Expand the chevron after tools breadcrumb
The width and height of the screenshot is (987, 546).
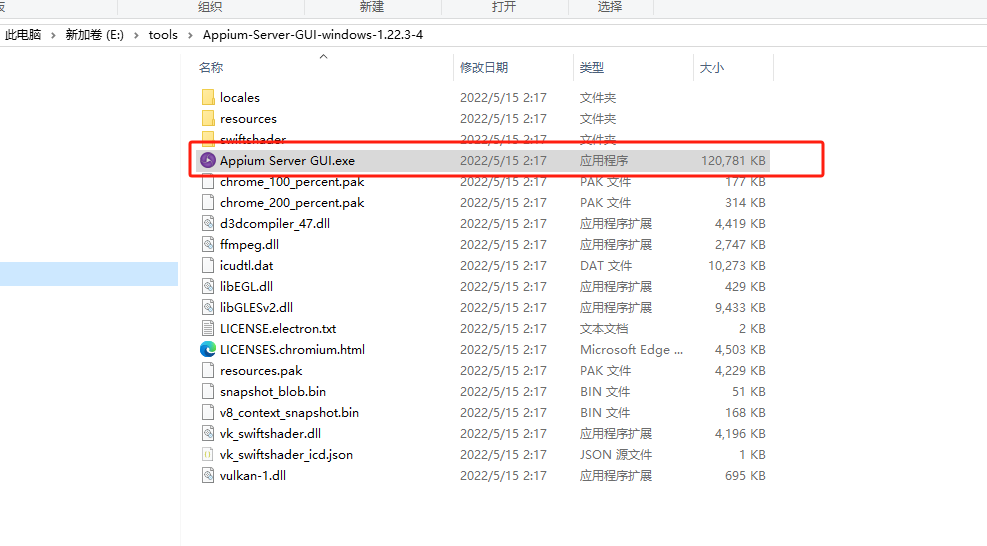(190, 35)
